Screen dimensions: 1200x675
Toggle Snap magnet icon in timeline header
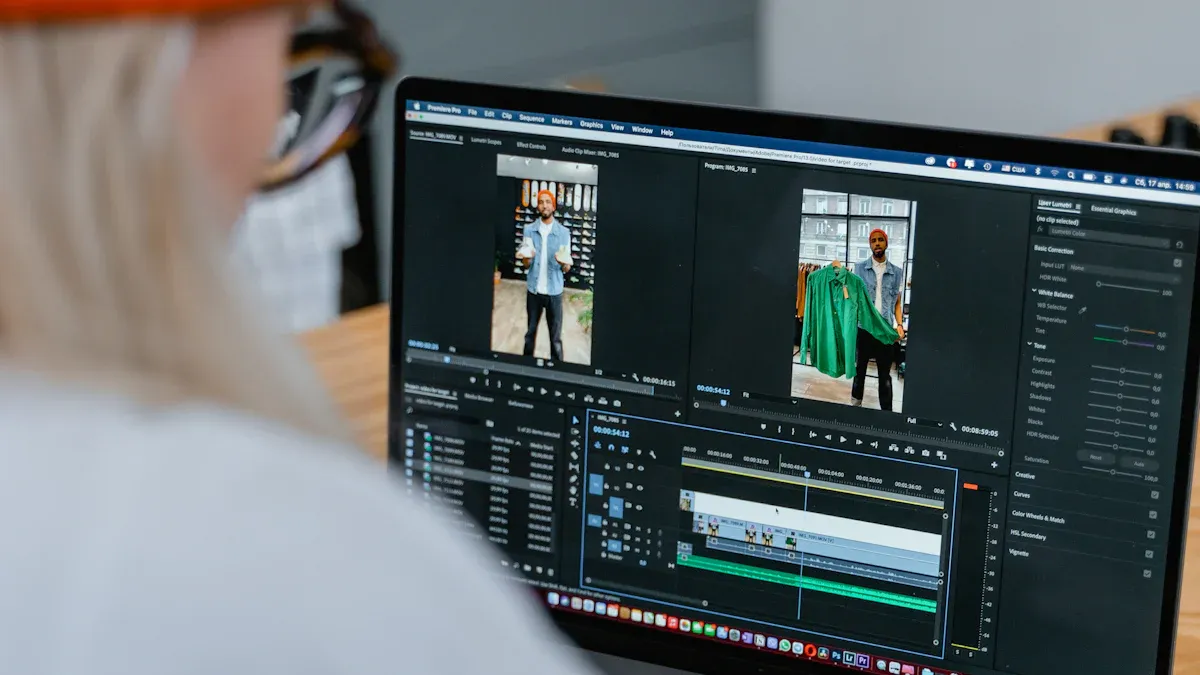[611, 447]
